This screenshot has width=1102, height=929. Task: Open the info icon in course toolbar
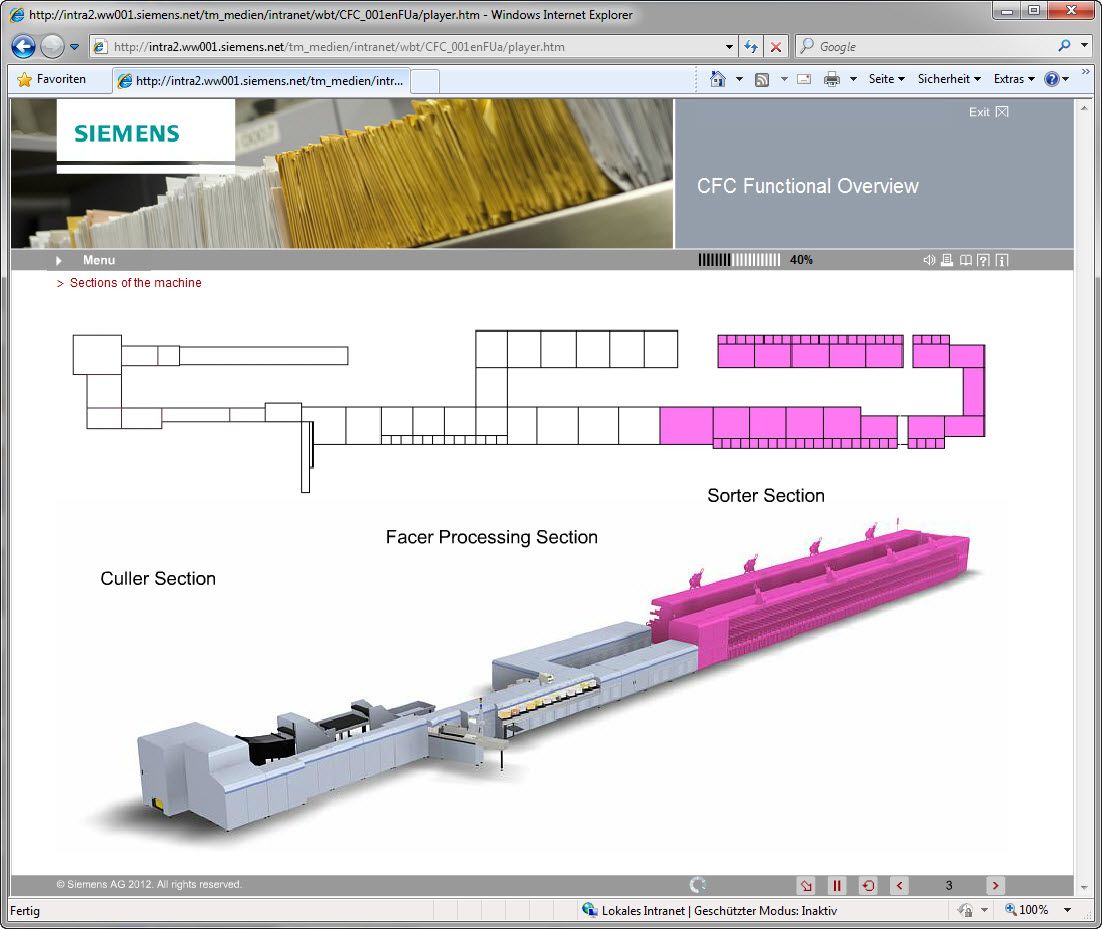point(1001,260)
